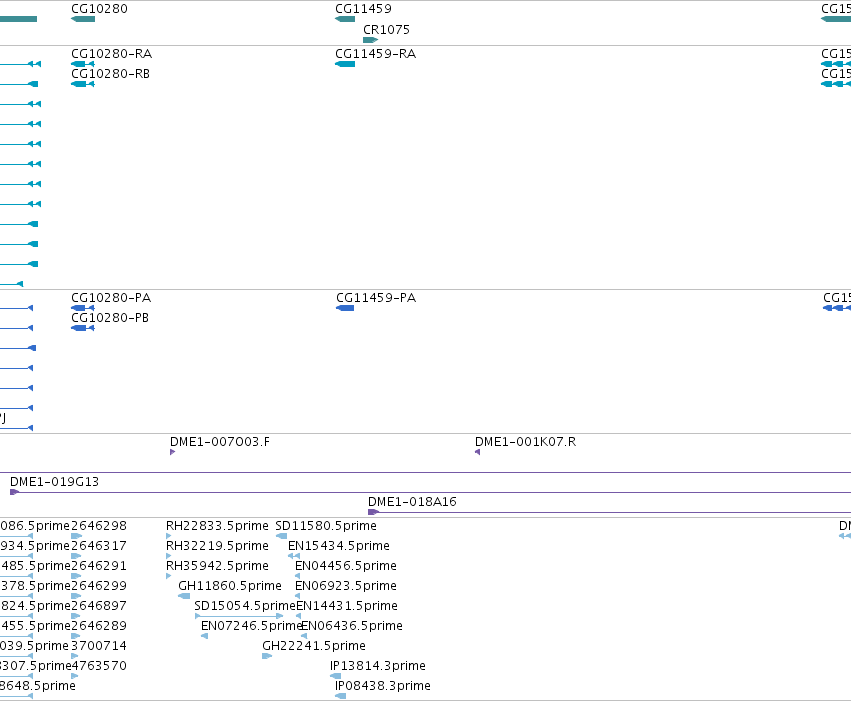The height and width of the screenshot is (701, 851).
Task: Click the DME1-001K07.R feature label
Action: coord(525,442)
